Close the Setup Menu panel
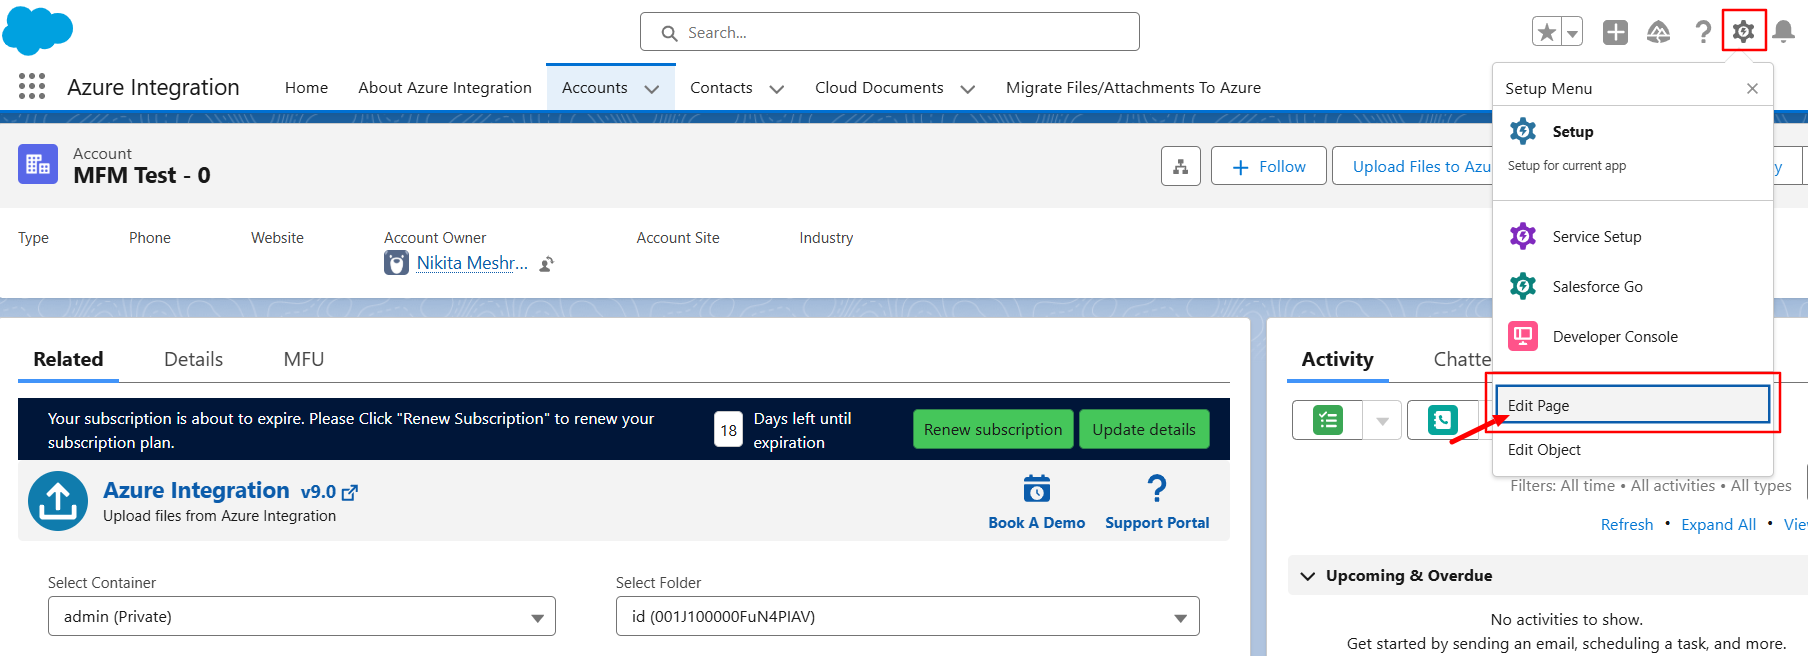Screen dimensions: 1808x656 point(1752,88)
